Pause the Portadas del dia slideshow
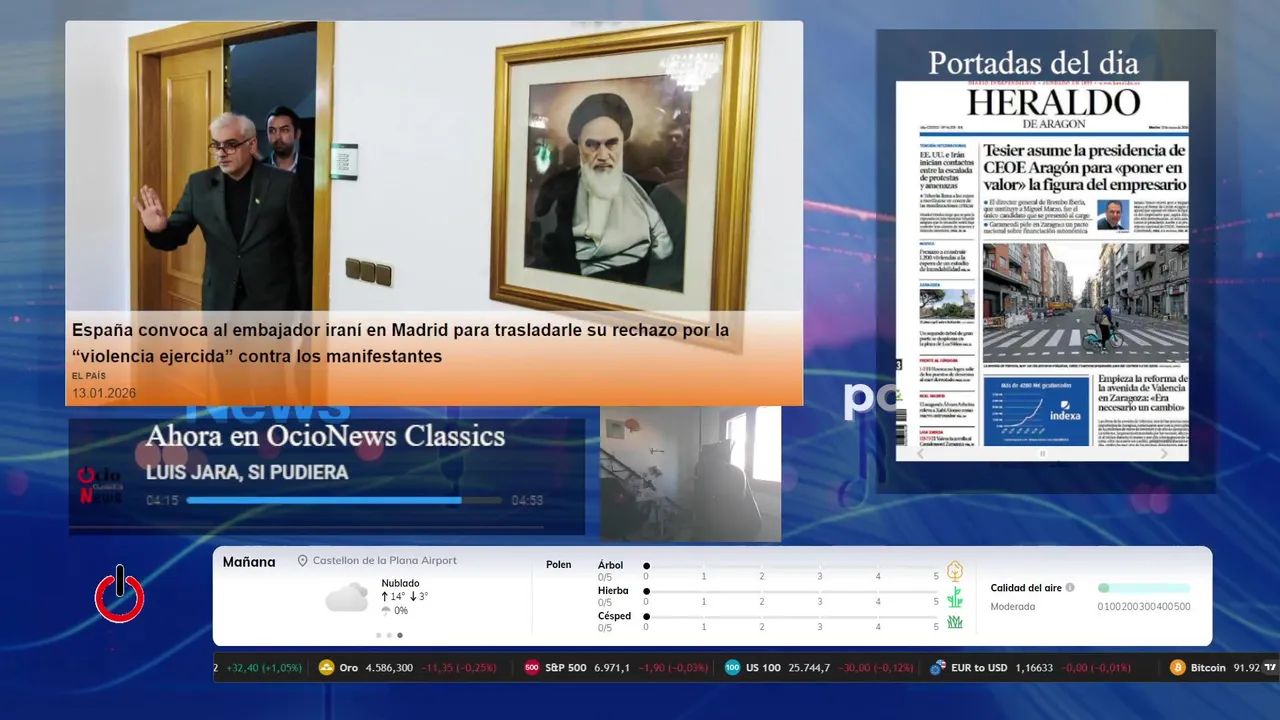 1042,453
